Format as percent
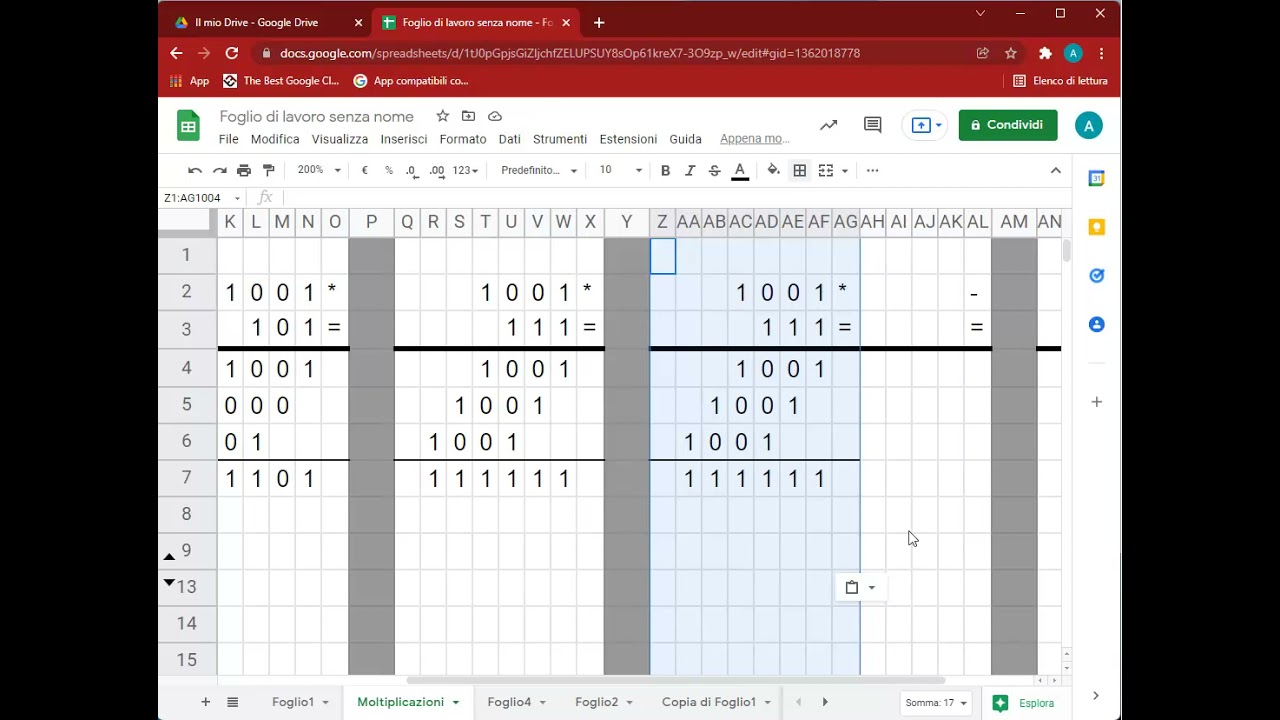1280x720 pixels. tap(389, 171)
